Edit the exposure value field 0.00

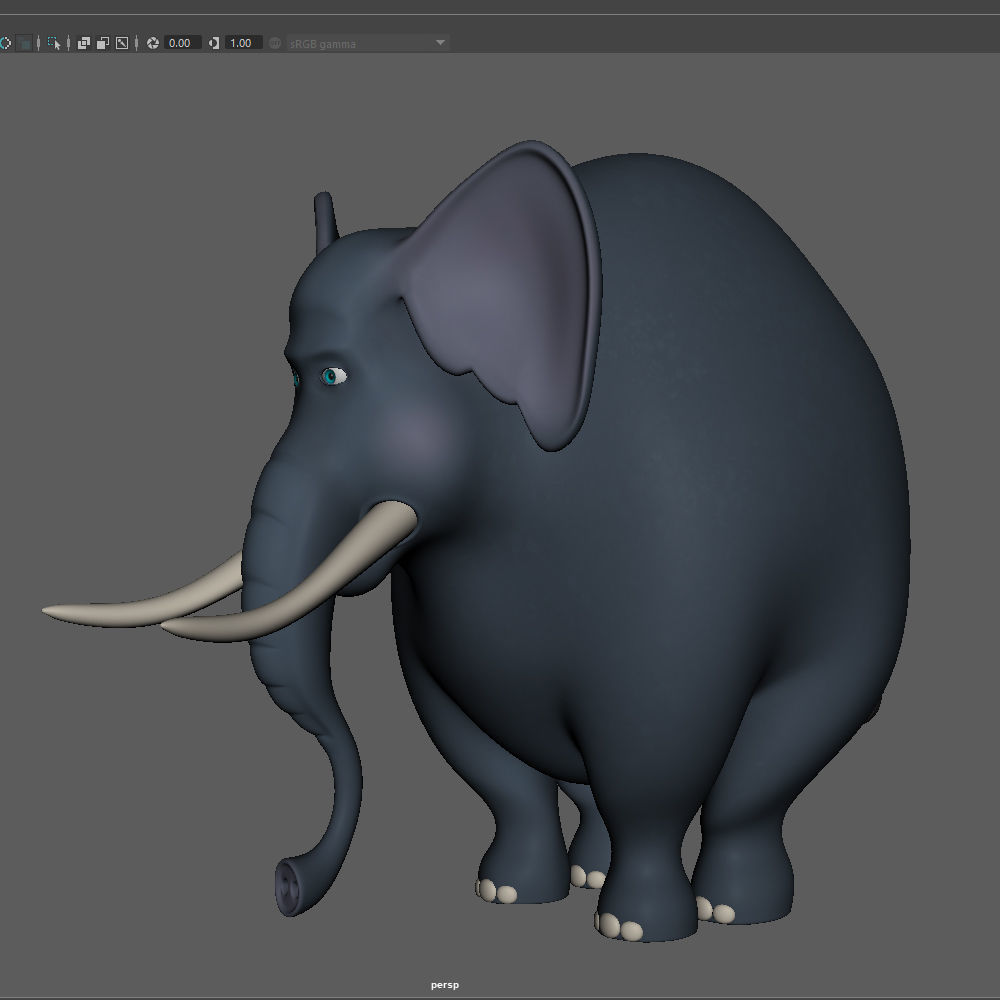pyautogui.click(x=183, y=43)
